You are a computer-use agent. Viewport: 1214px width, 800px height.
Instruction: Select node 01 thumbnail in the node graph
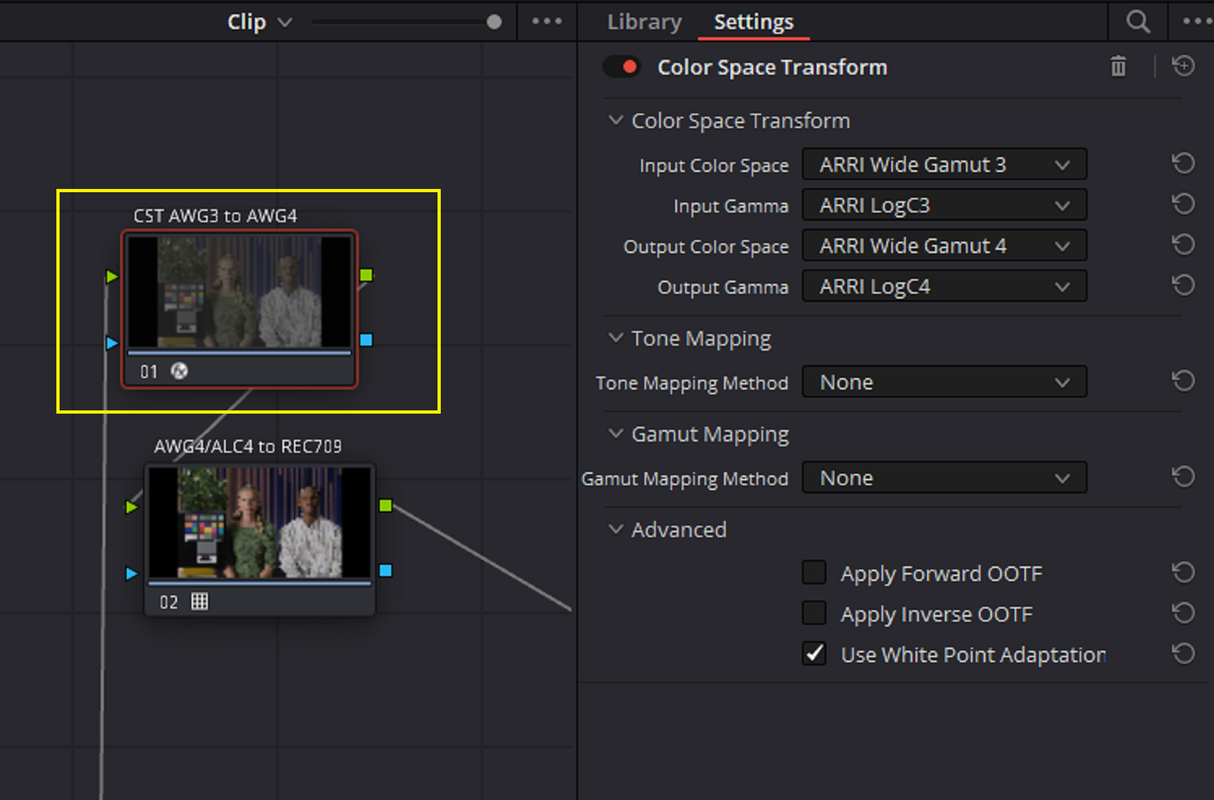[x=239, y=291]
